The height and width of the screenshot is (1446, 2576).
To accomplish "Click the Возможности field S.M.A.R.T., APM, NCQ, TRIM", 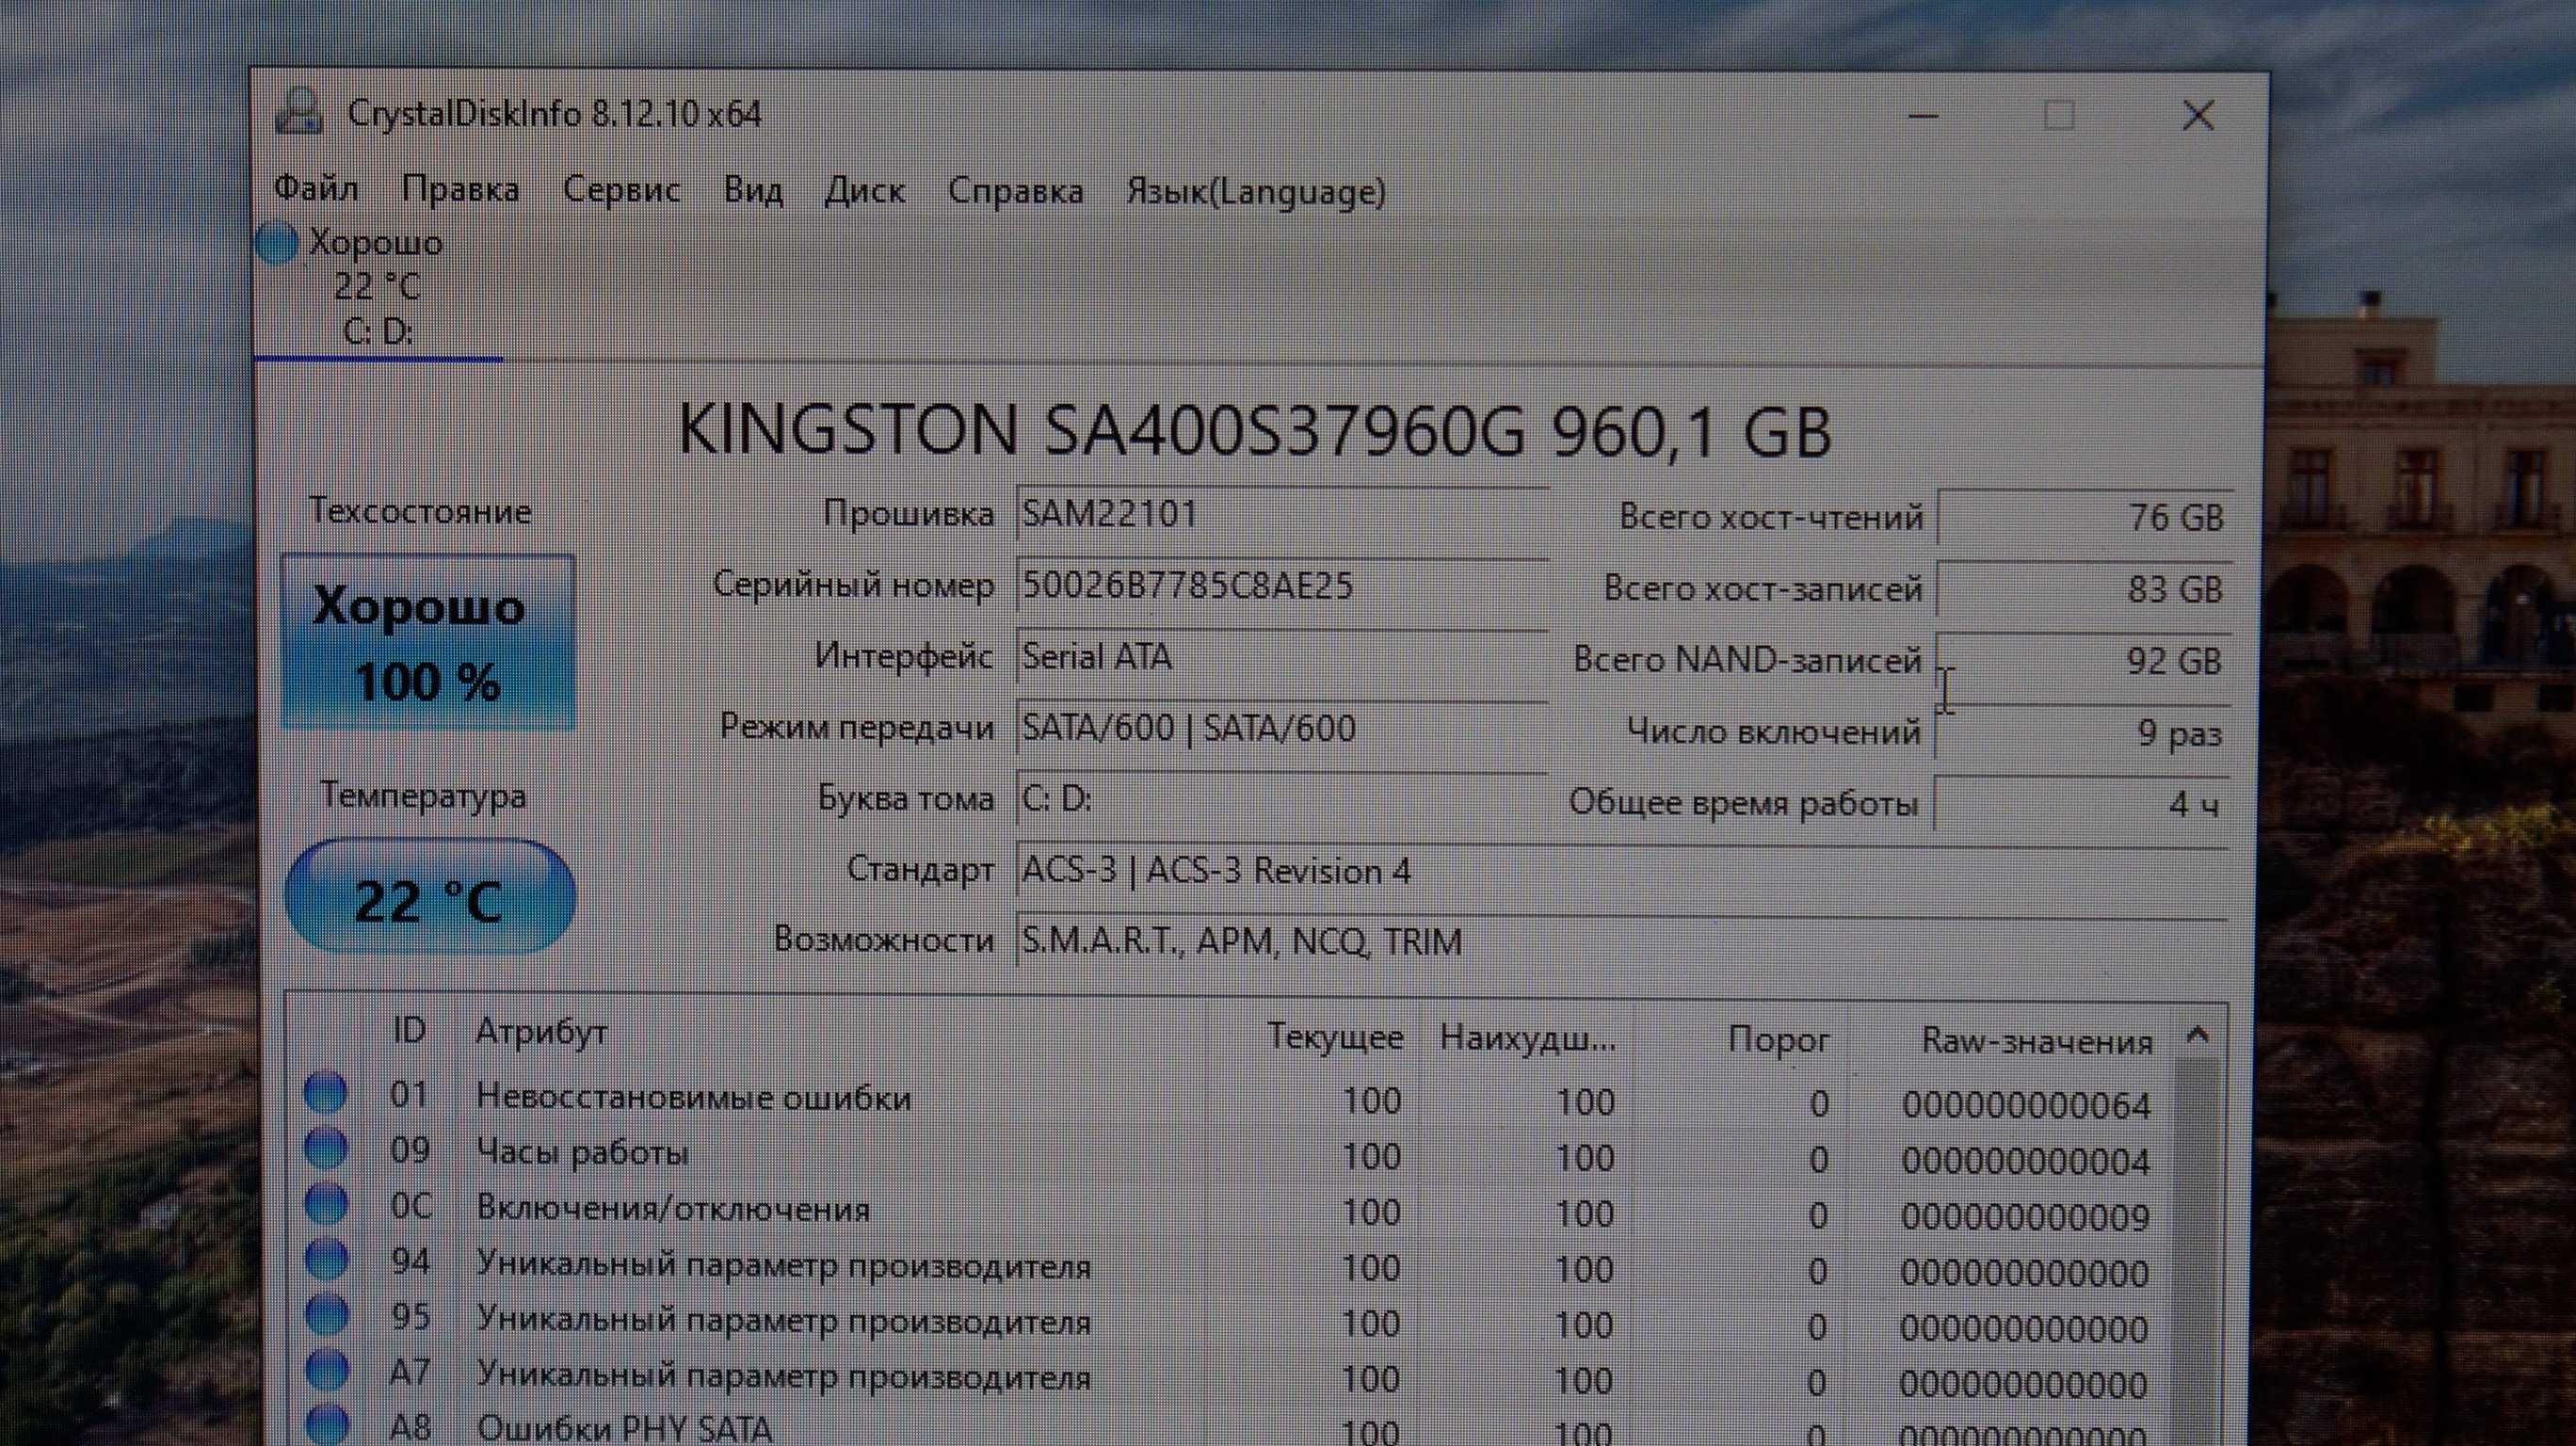I will pyautogui.click(x=1621, y=941).
